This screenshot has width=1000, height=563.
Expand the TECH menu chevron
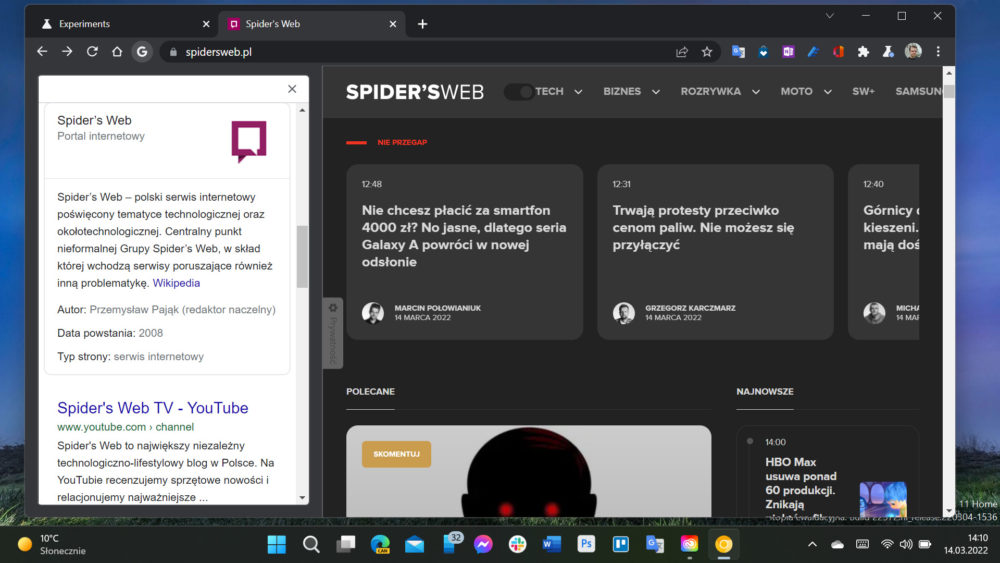[578, 92]
